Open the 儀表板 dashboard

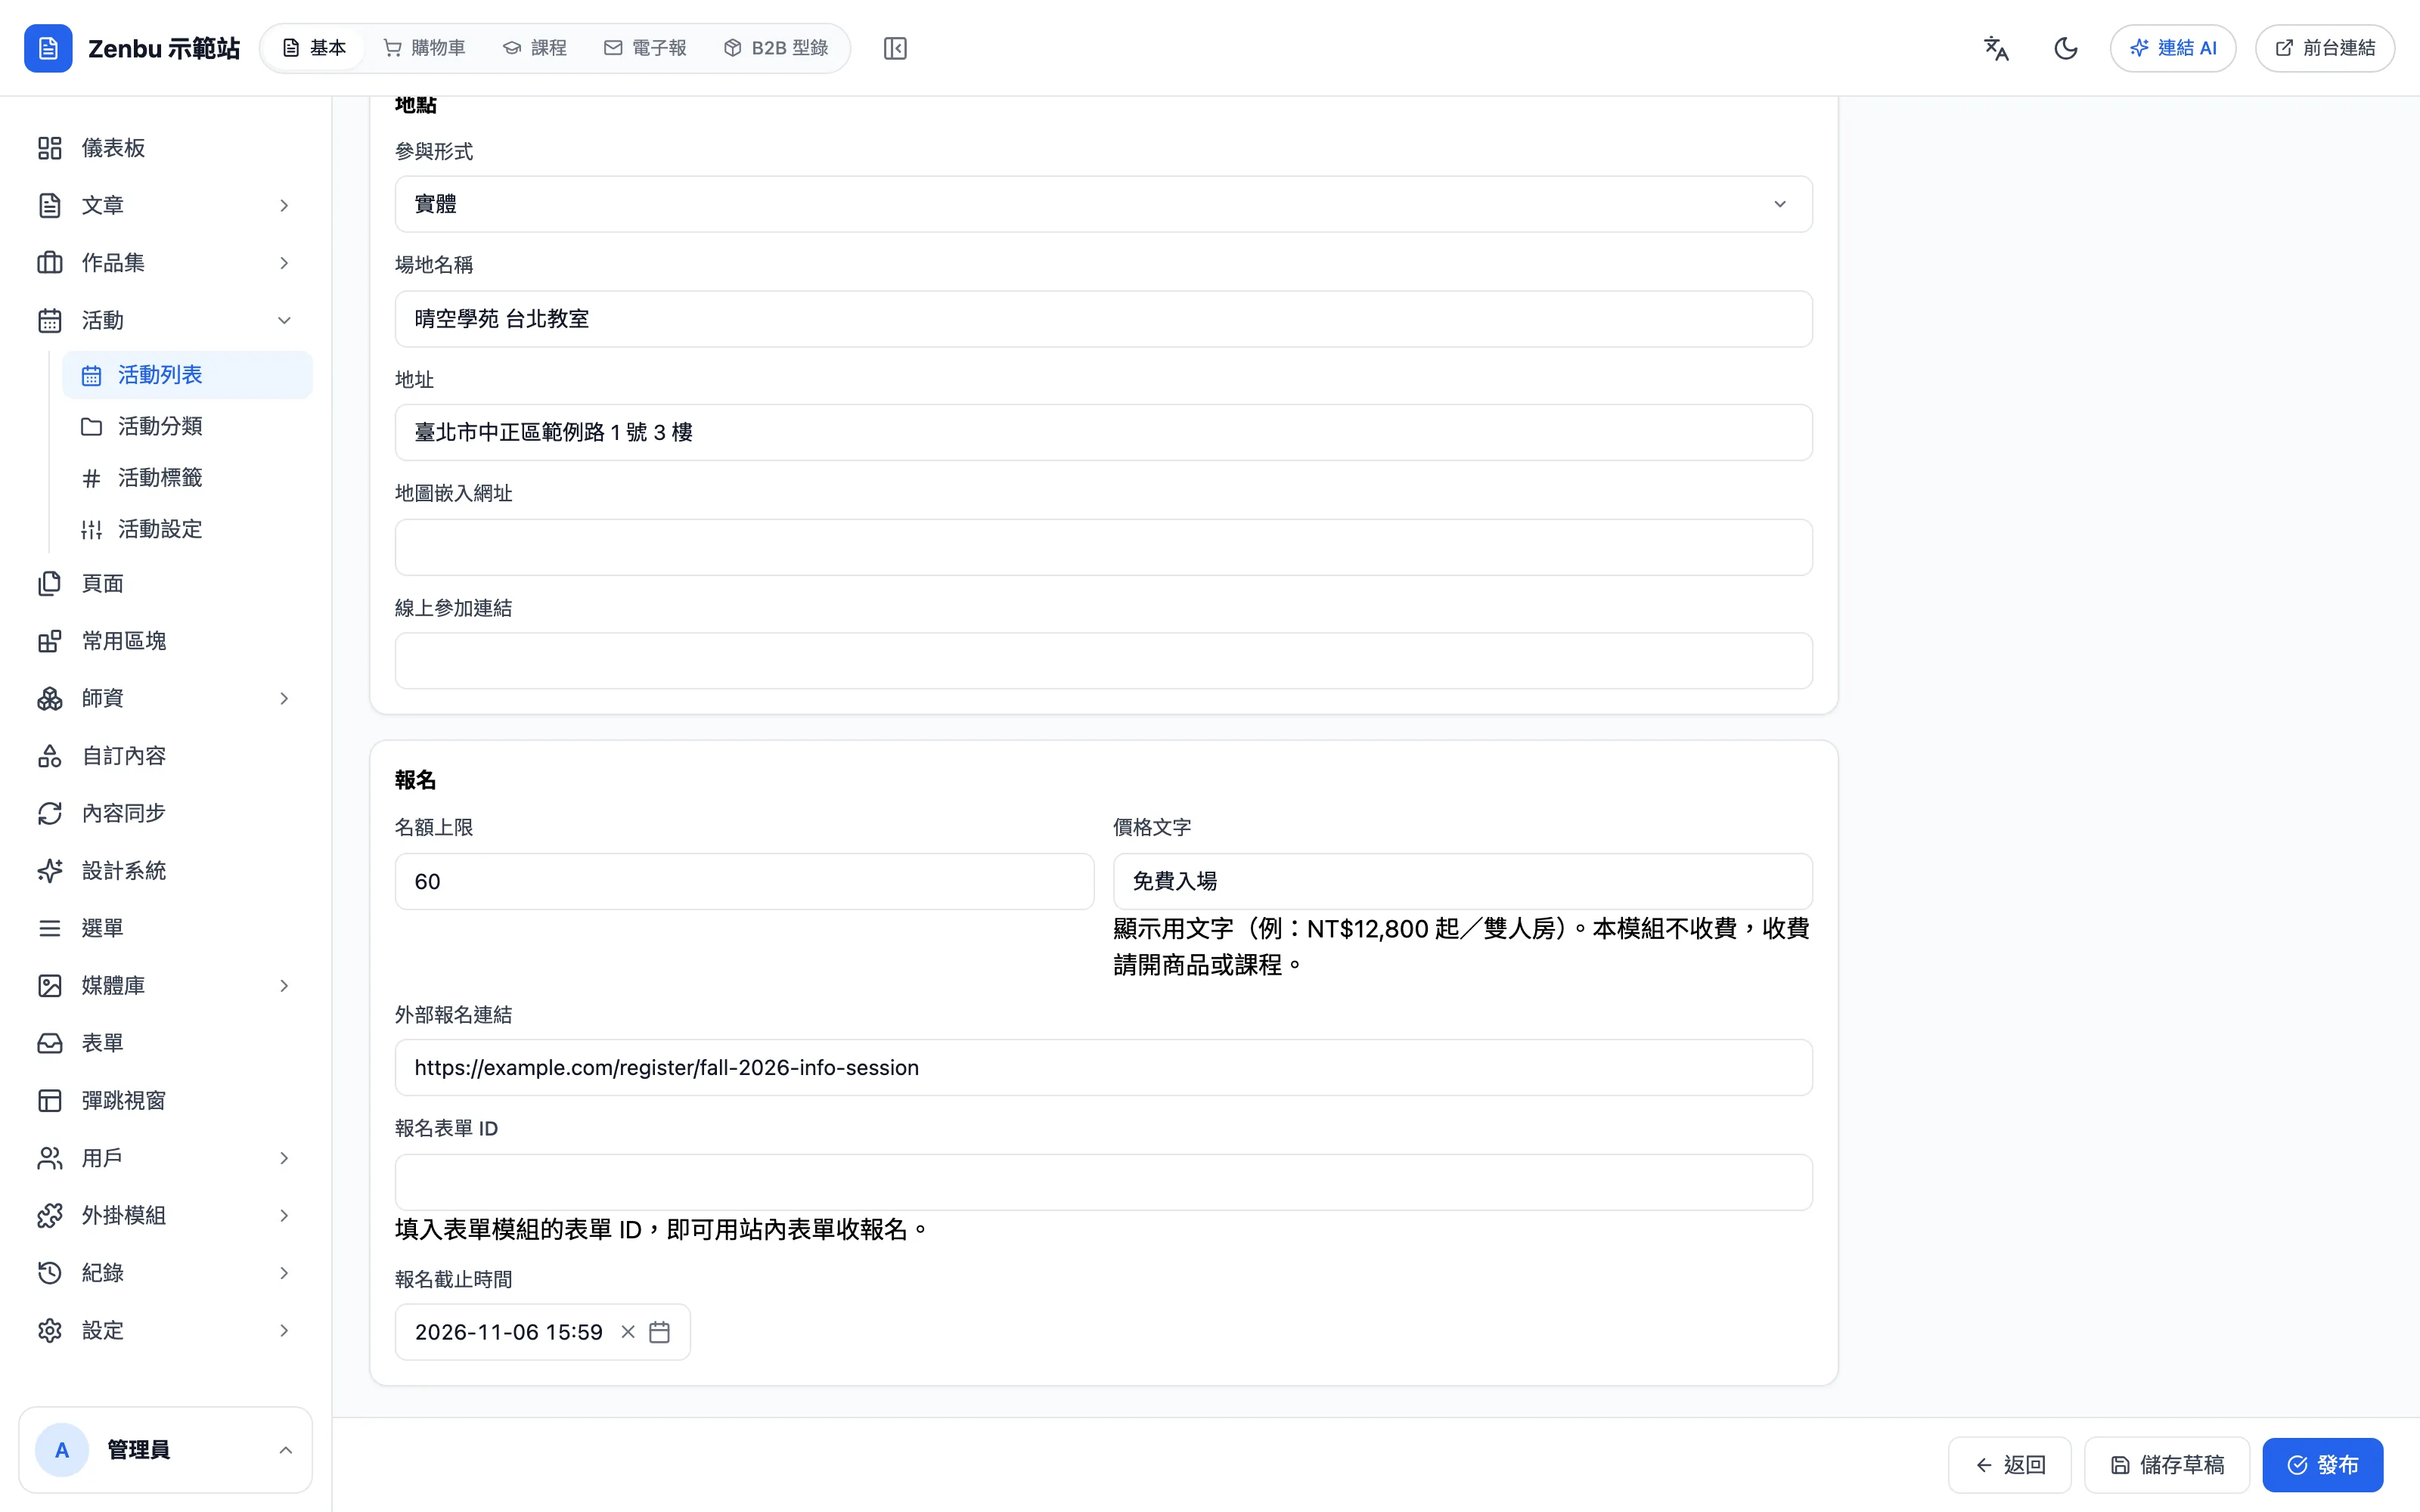(165, 148)
